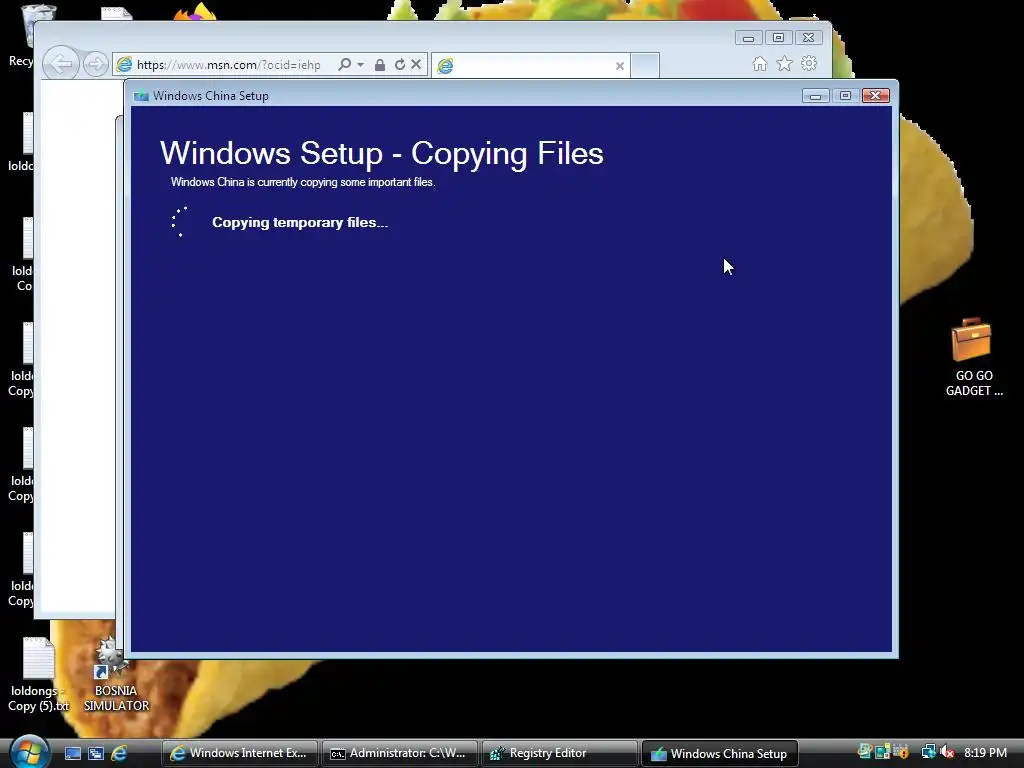Close the blank Internet Explorer tab
This screenshot has height=768, width=1024.
[620, 65]
